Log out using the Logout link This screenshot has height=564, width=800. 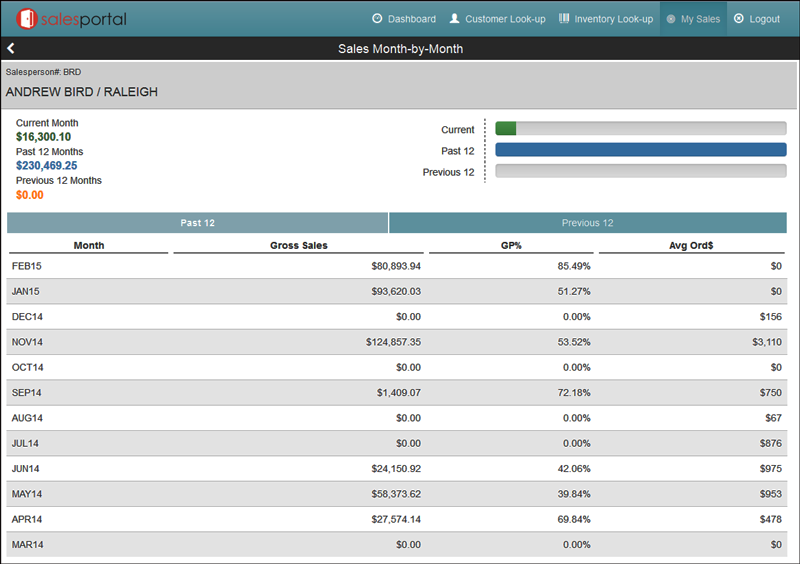[x=764, y=19]
